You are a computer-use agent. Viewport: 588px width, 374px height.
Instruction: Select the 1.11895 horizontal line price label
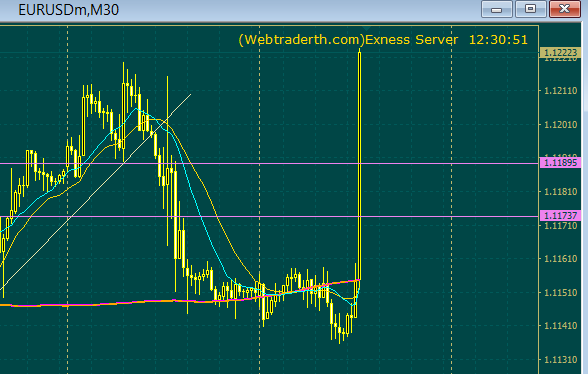[x=560, y=163]
